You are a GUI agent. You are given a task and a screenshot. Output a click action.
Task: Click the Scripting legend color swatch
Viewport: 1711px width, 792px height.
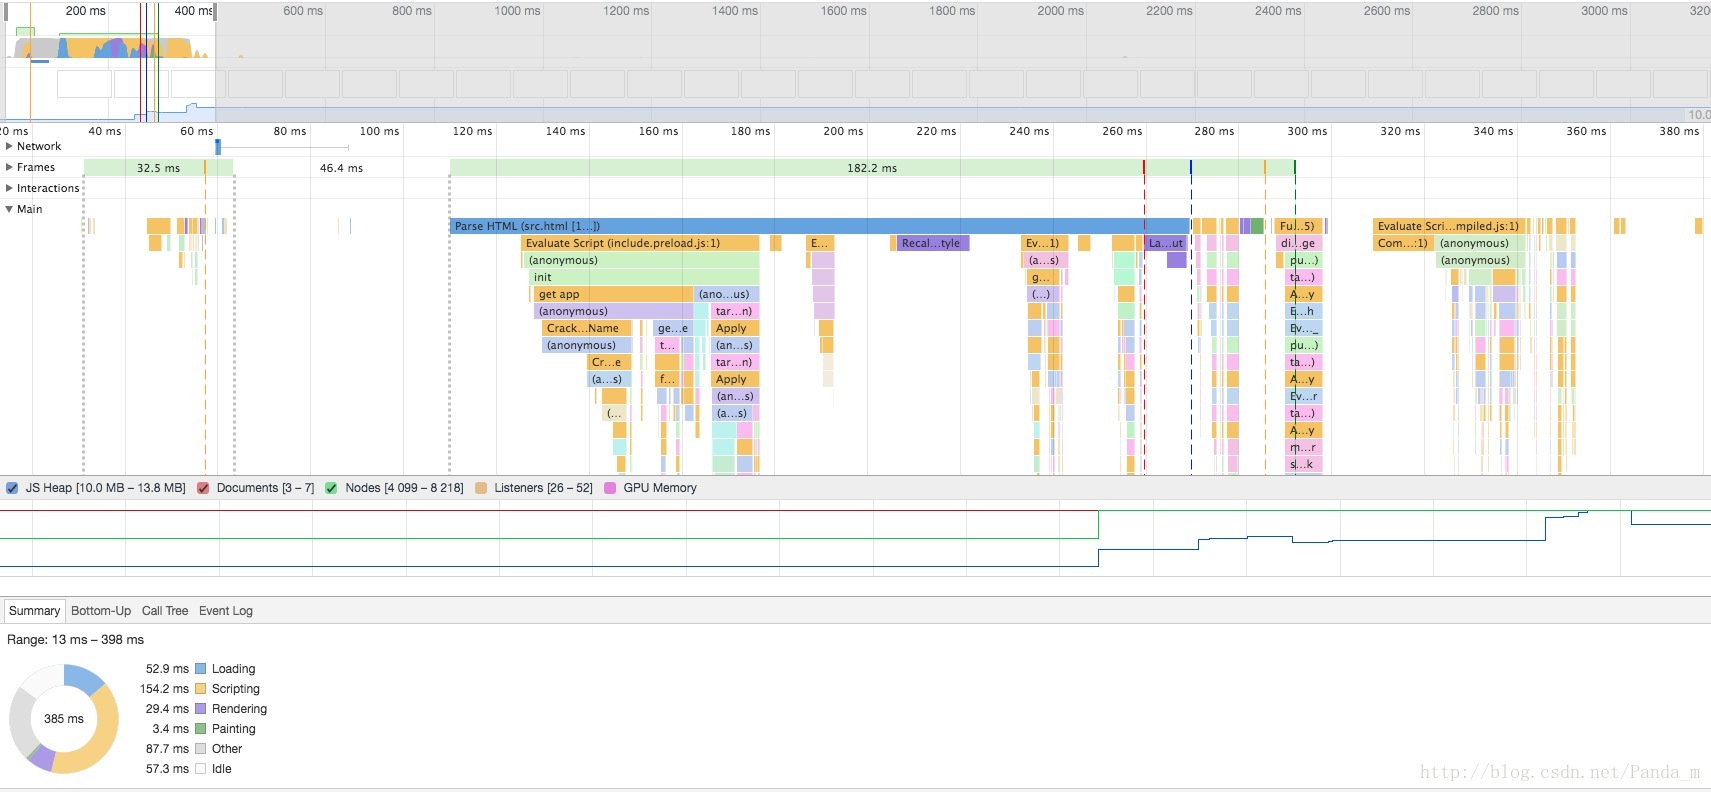coord(201,689)
